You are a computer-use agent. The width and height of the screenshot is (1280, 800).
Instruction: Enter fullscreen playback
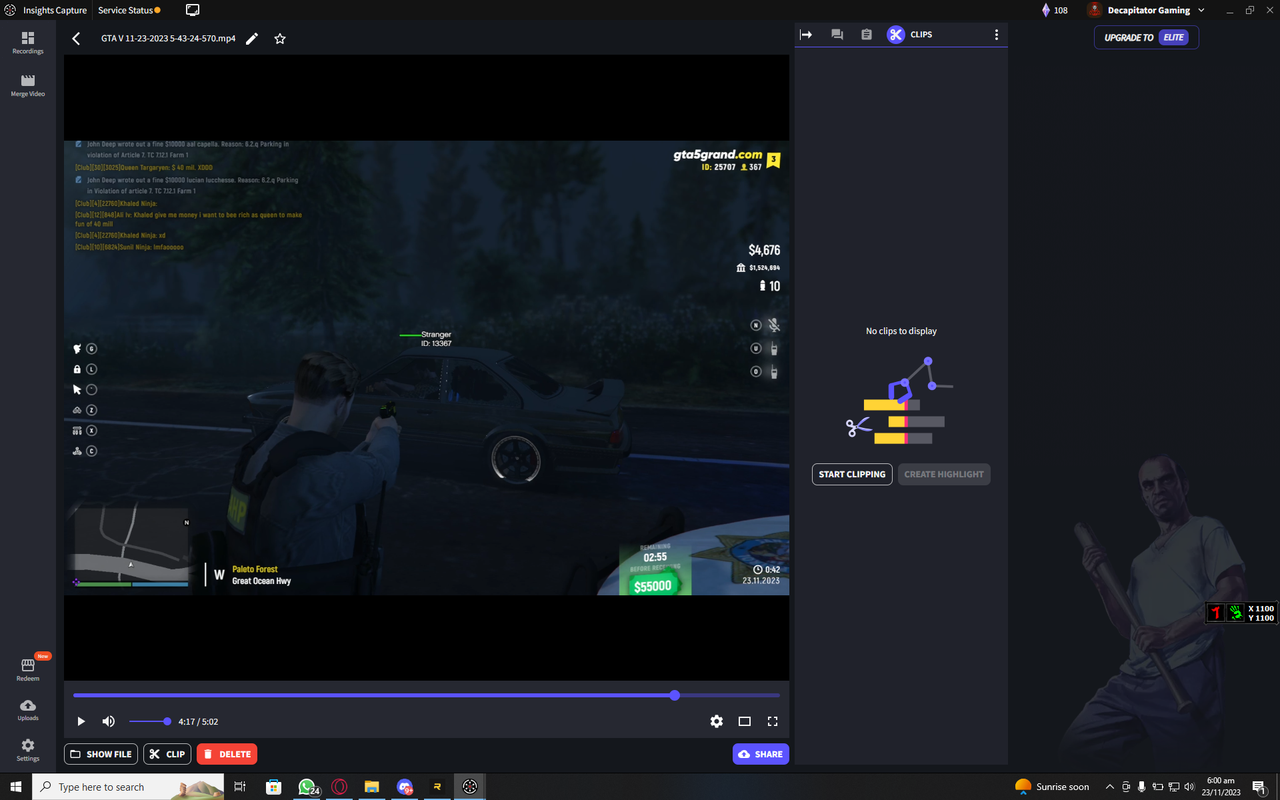(x=772, y=721)
